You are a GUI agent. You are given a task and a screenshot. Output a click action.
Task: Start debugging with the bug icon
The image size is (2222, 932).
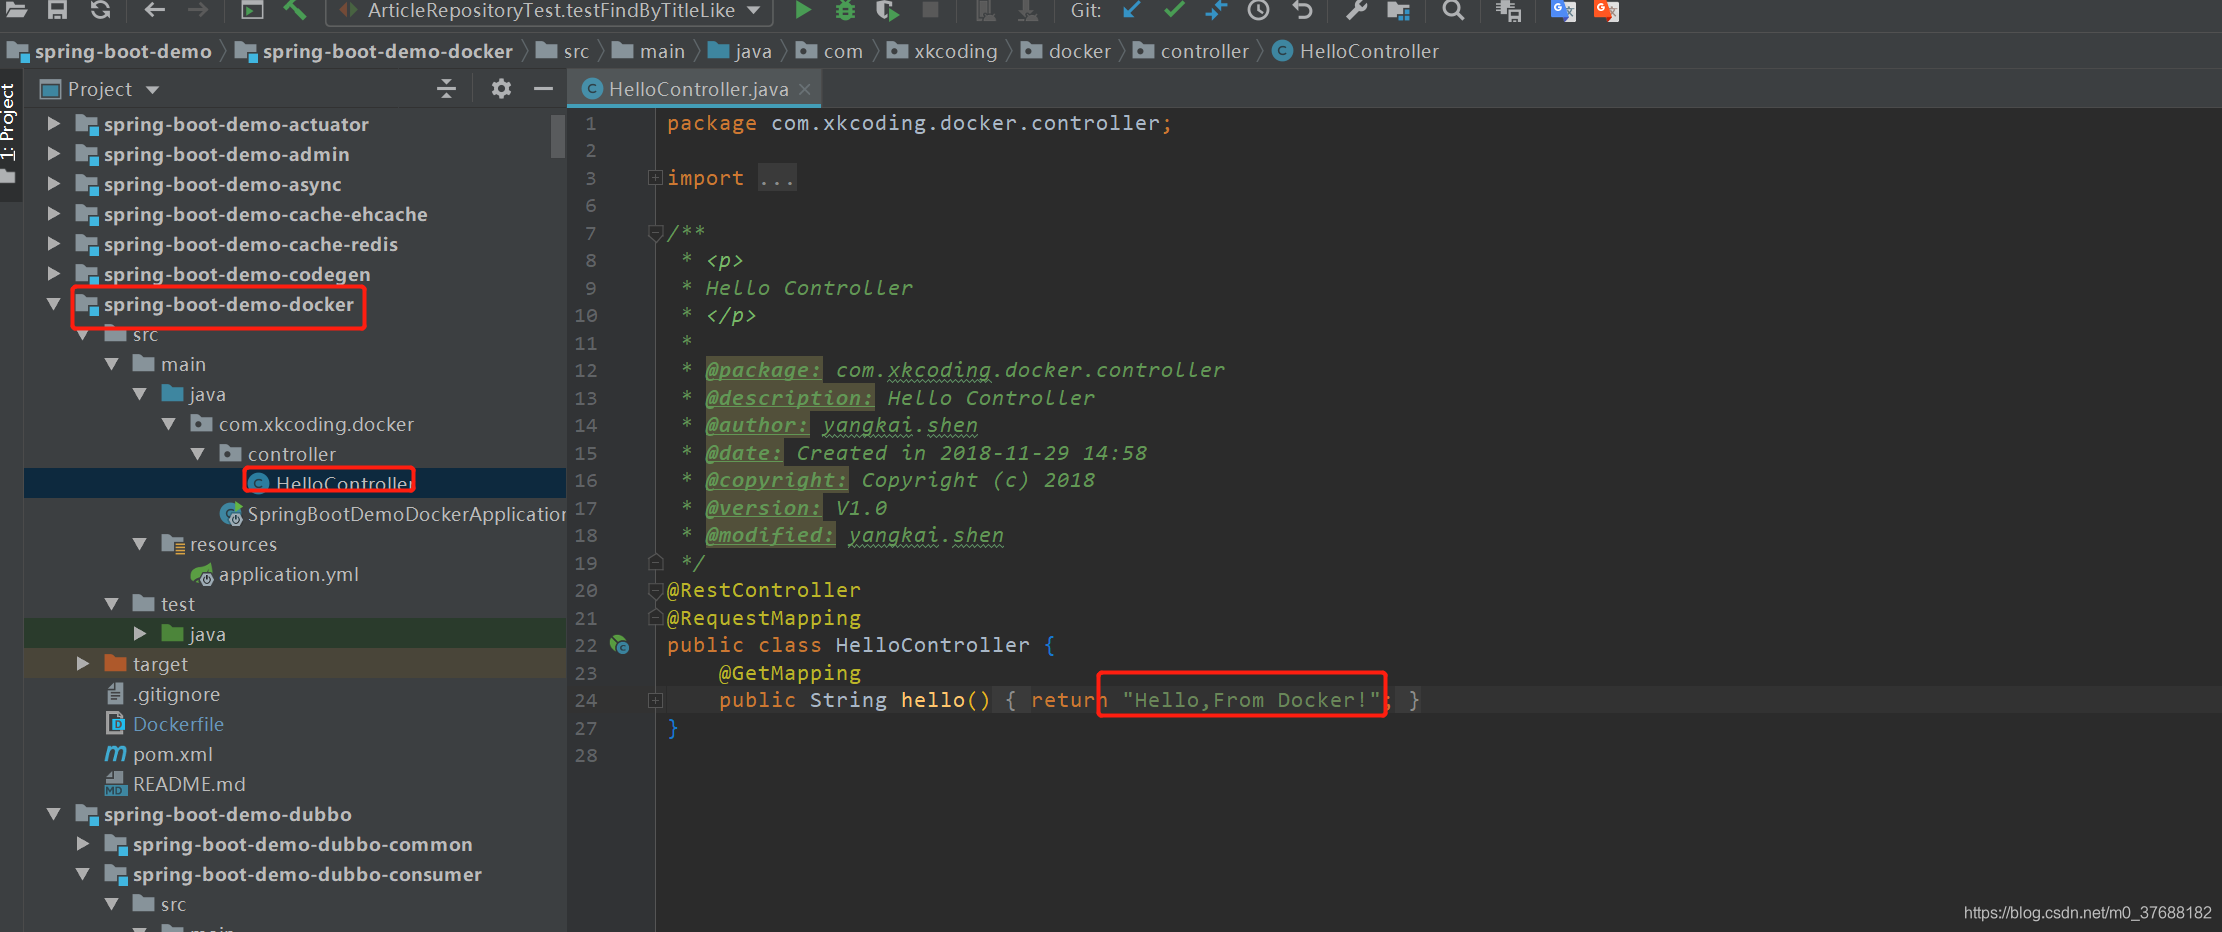(845, 10)
